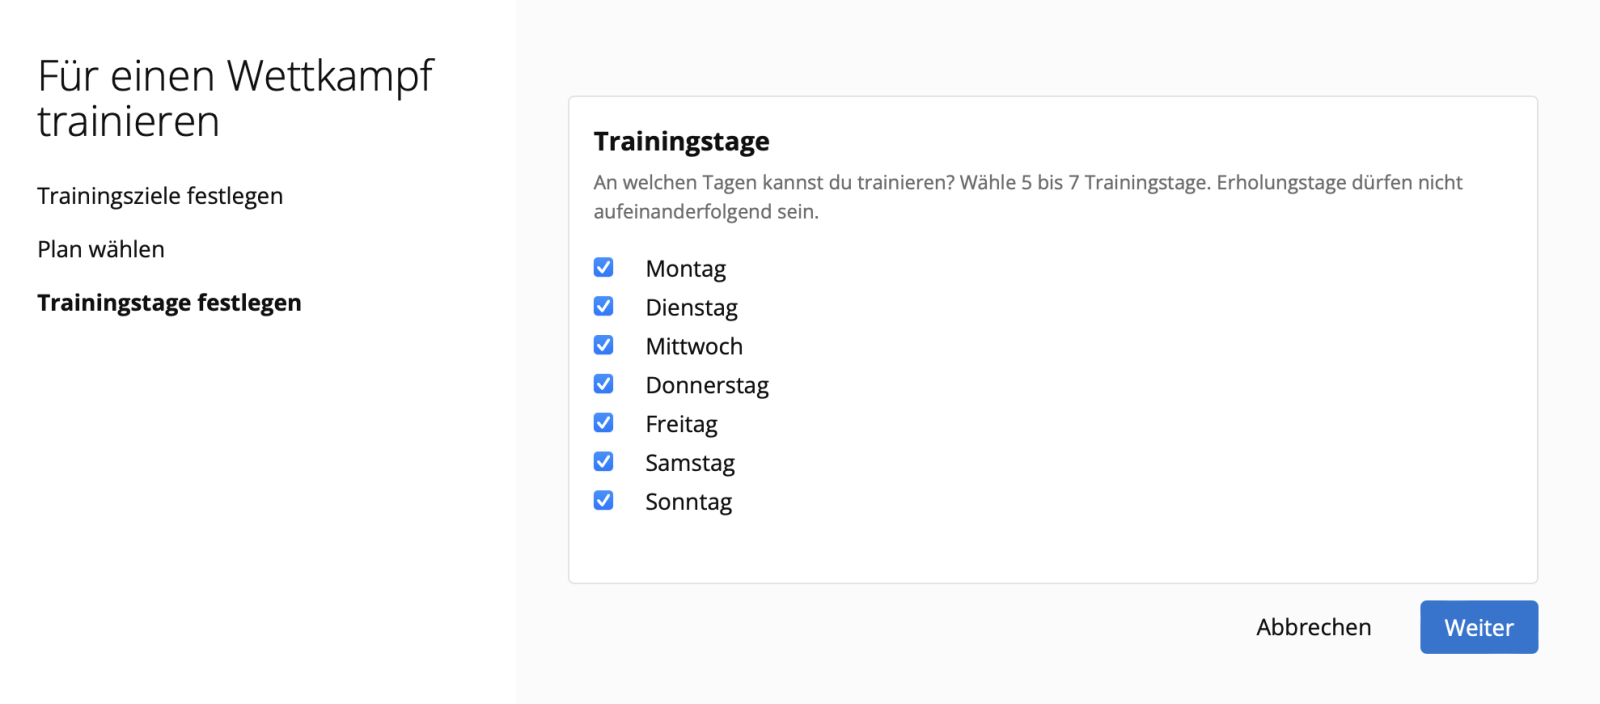The image size is (1600, 704).
Task: Uncheck the Dienstag checkbox
Action: pyautogui.click(x=603, y=306)
